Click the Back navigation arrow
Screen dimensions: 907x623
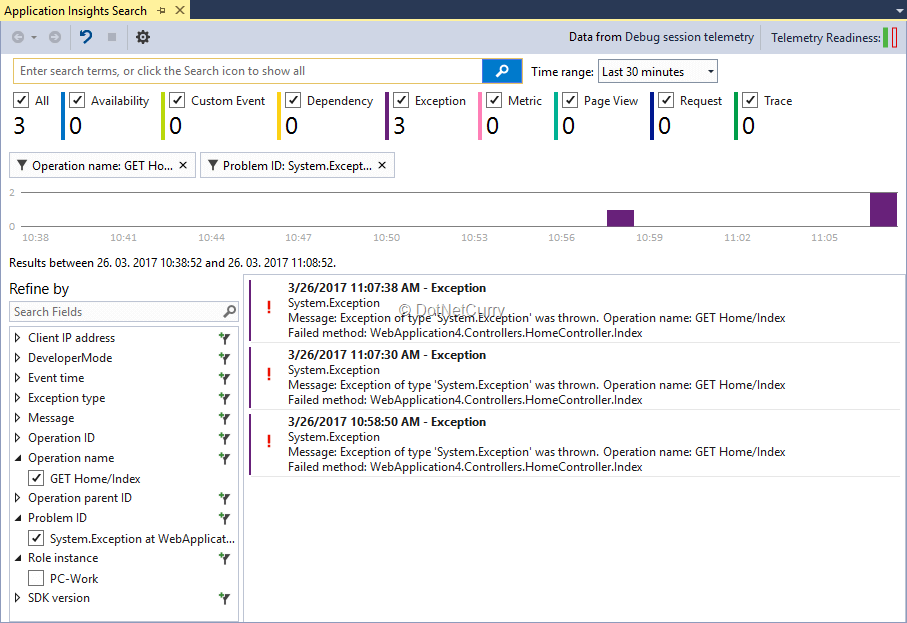18,37
